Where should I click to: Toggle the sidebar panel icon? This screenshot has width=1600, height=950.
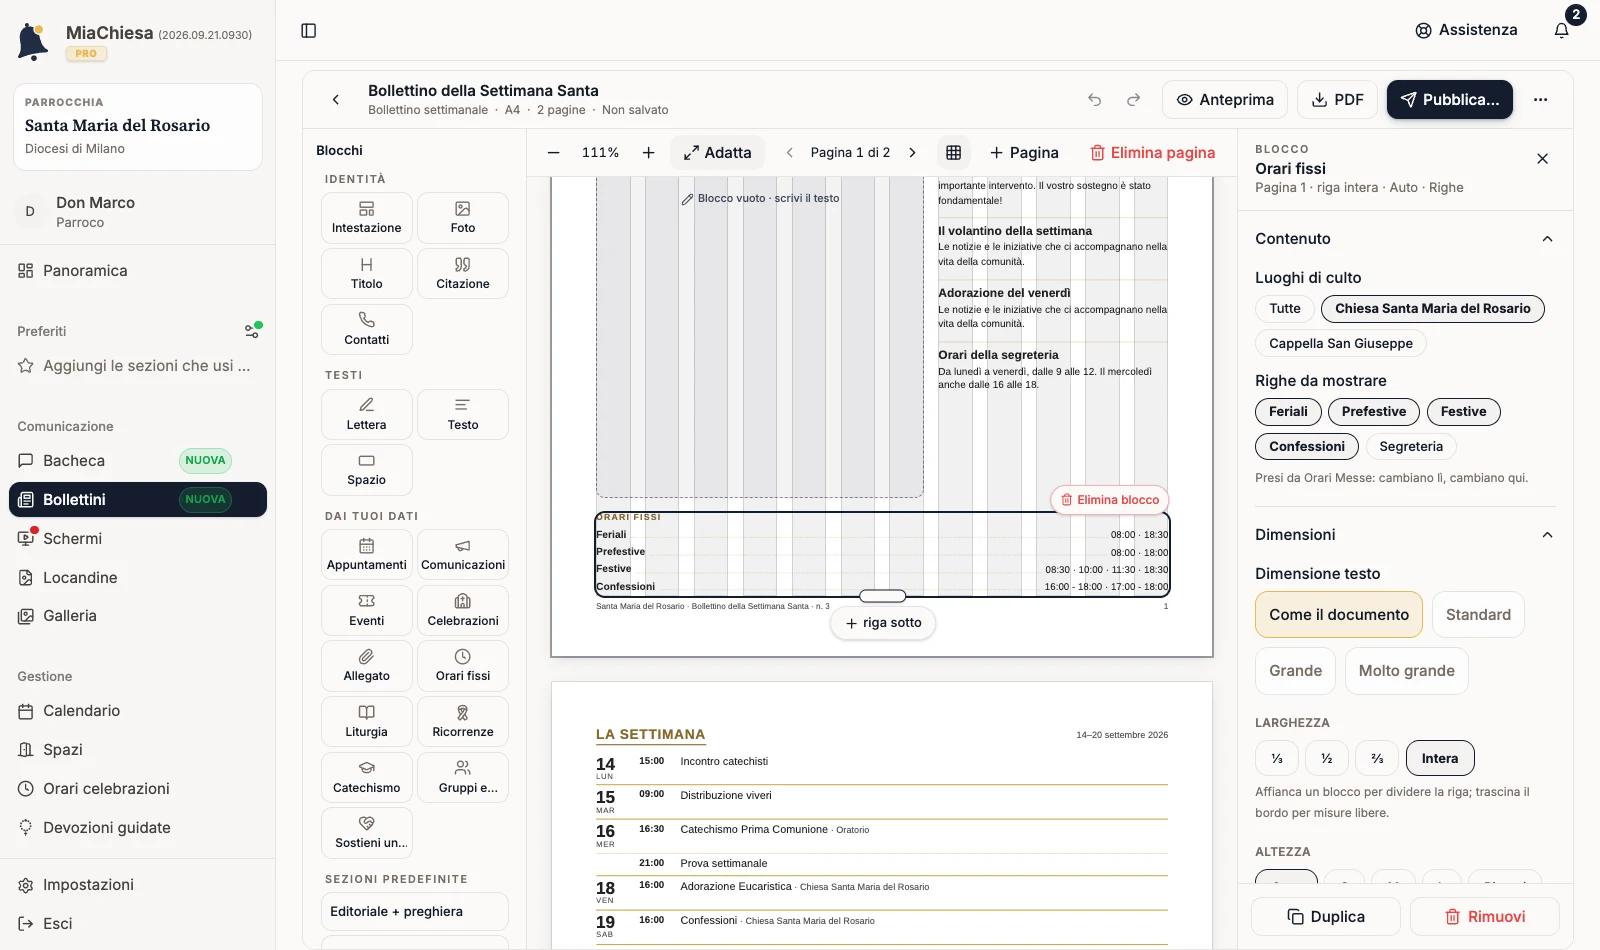309,31
